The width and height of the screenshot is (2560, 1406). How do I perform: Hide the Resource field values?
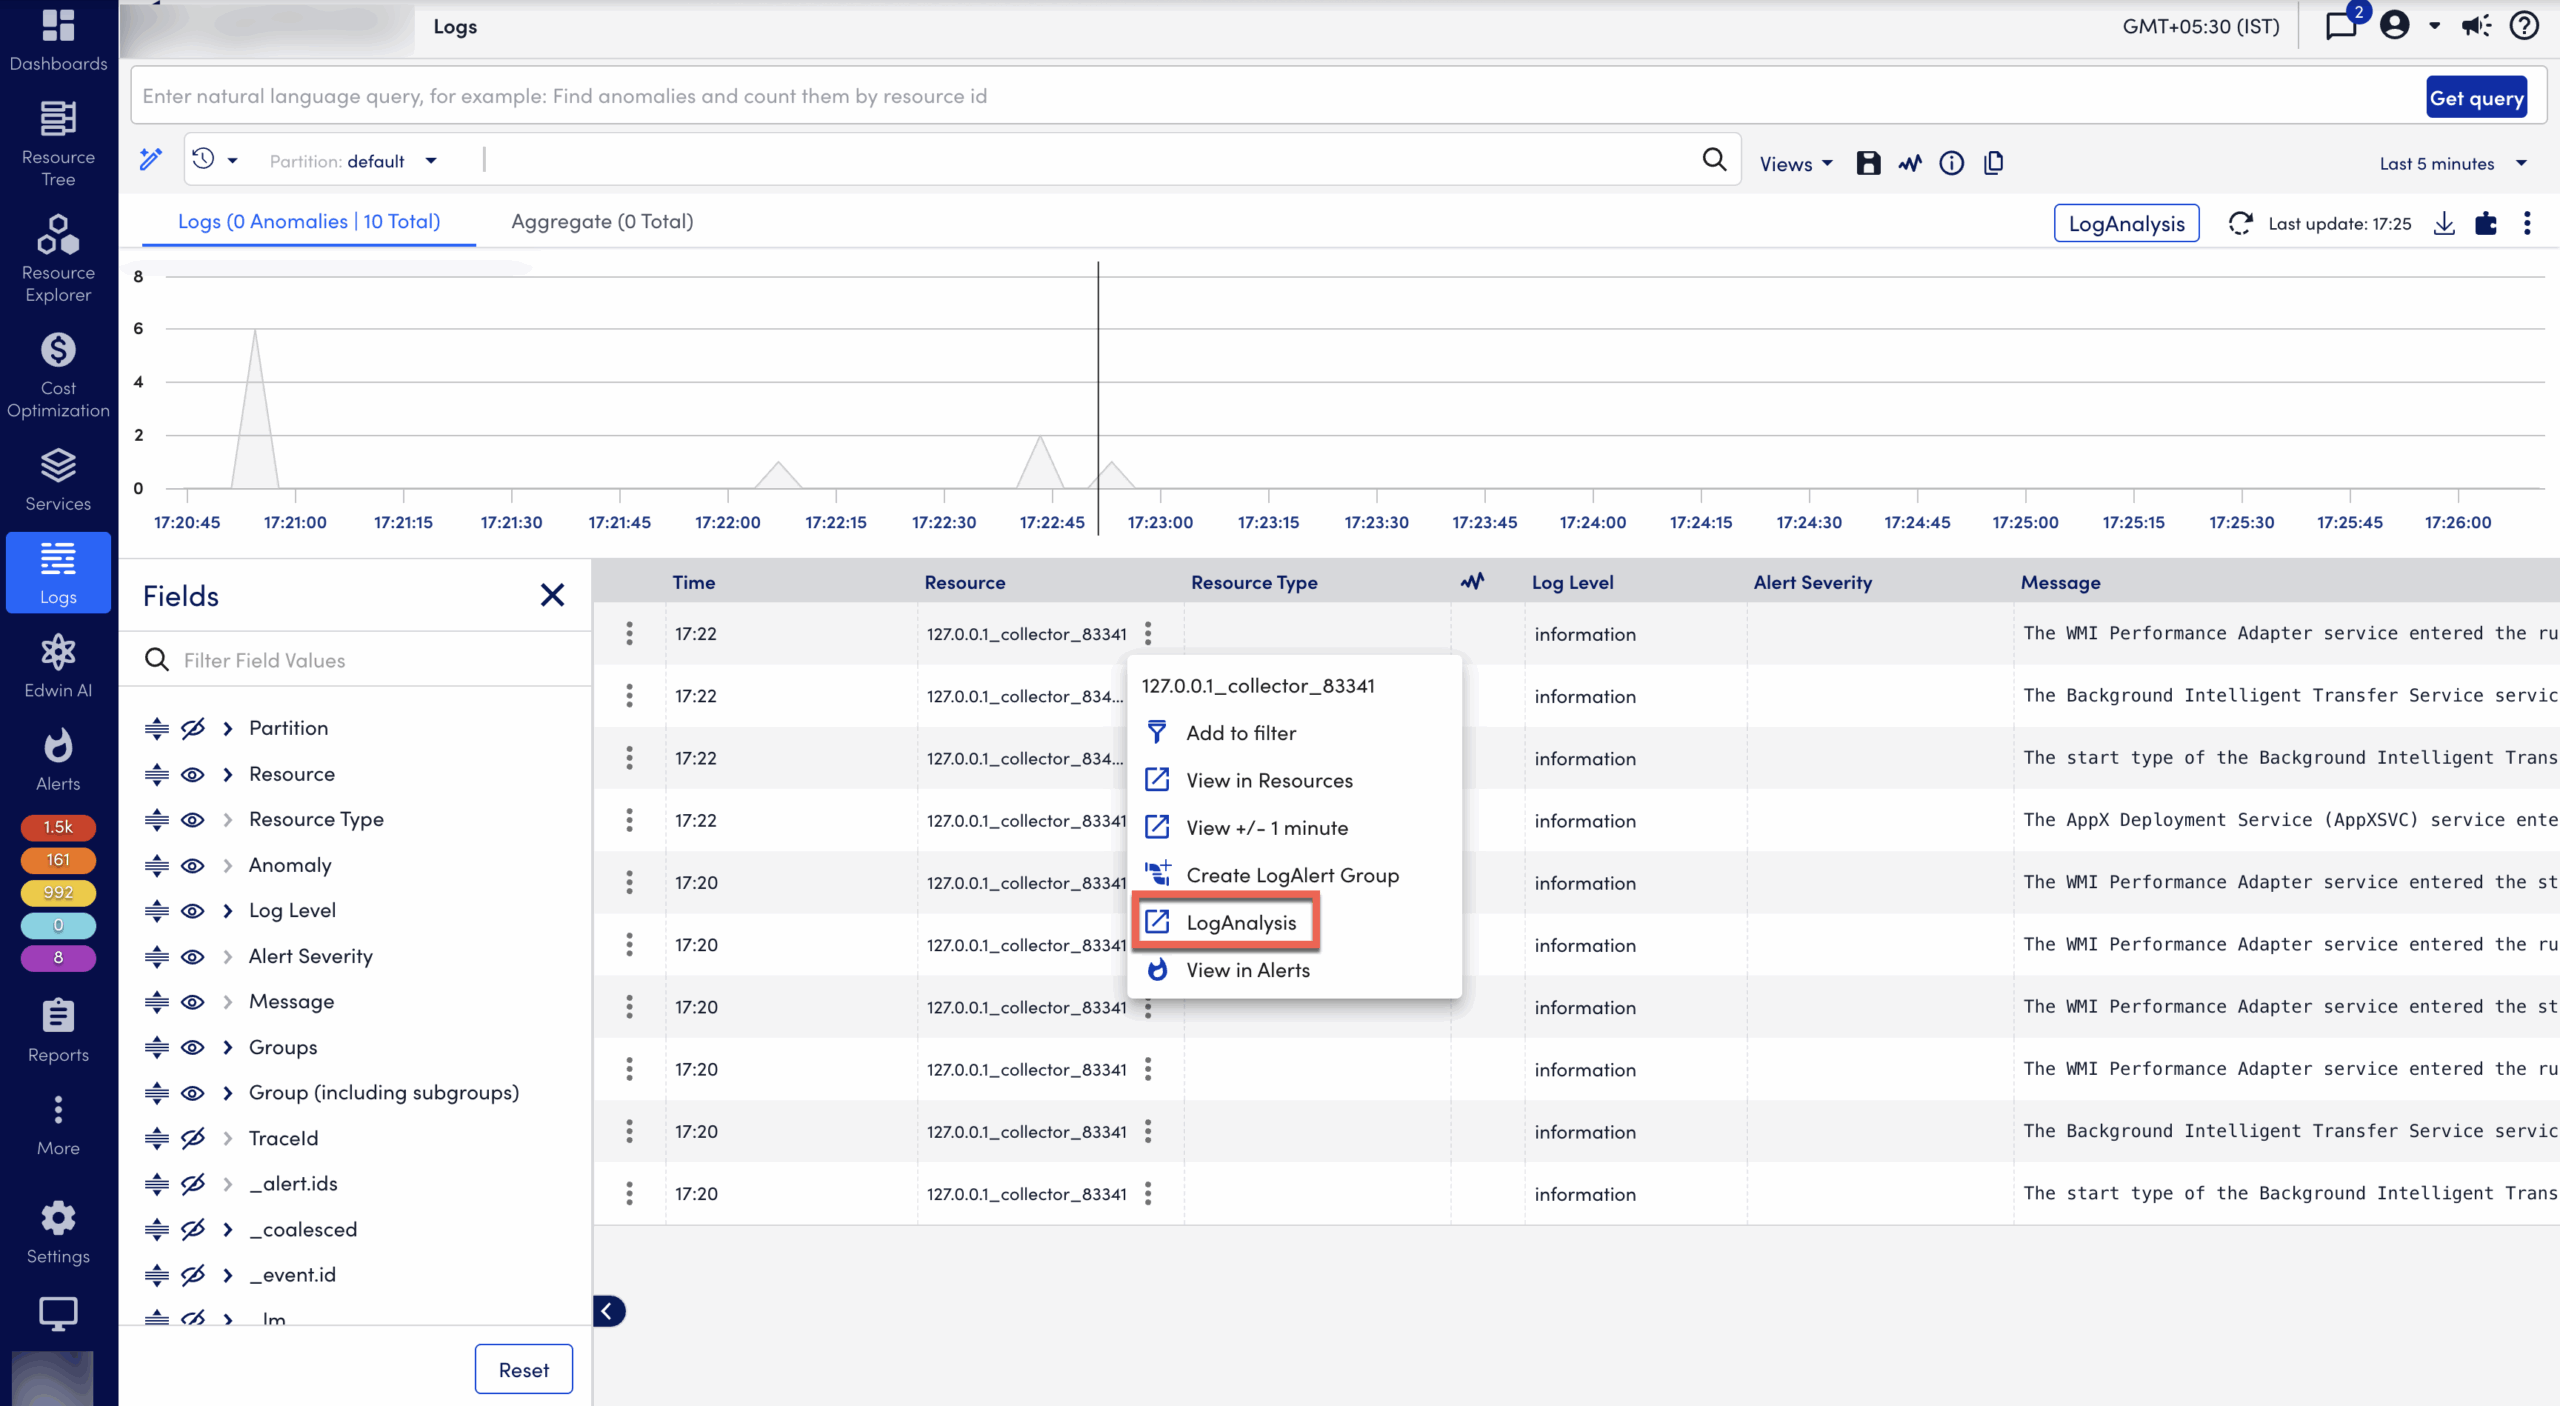pos(191,774)
